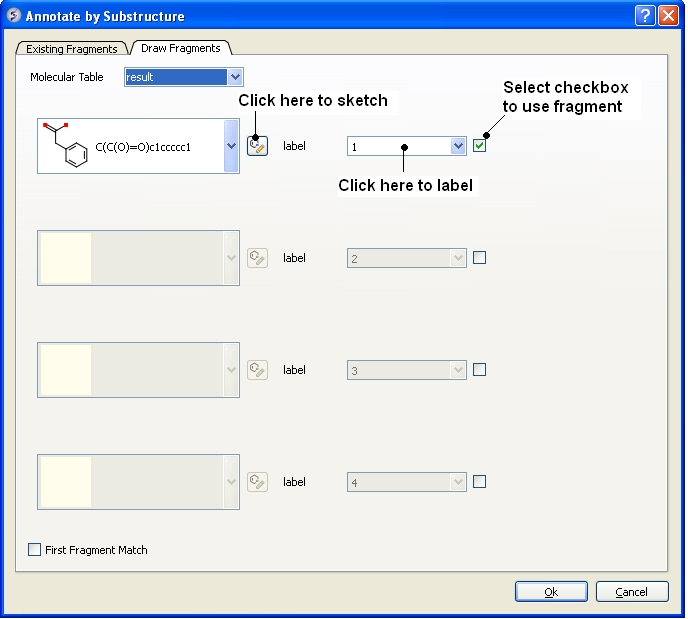This screenshot has width=688, height=619.
Task: Close the Annotate by Substructure dialog
Action: pyautogui.click(x=668, y=16)
